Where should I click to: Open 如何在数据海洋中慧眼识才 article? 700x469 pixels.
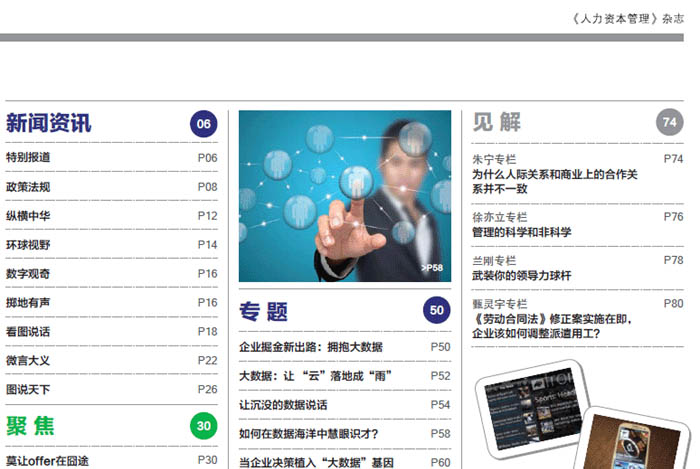[x=309, y=434]
